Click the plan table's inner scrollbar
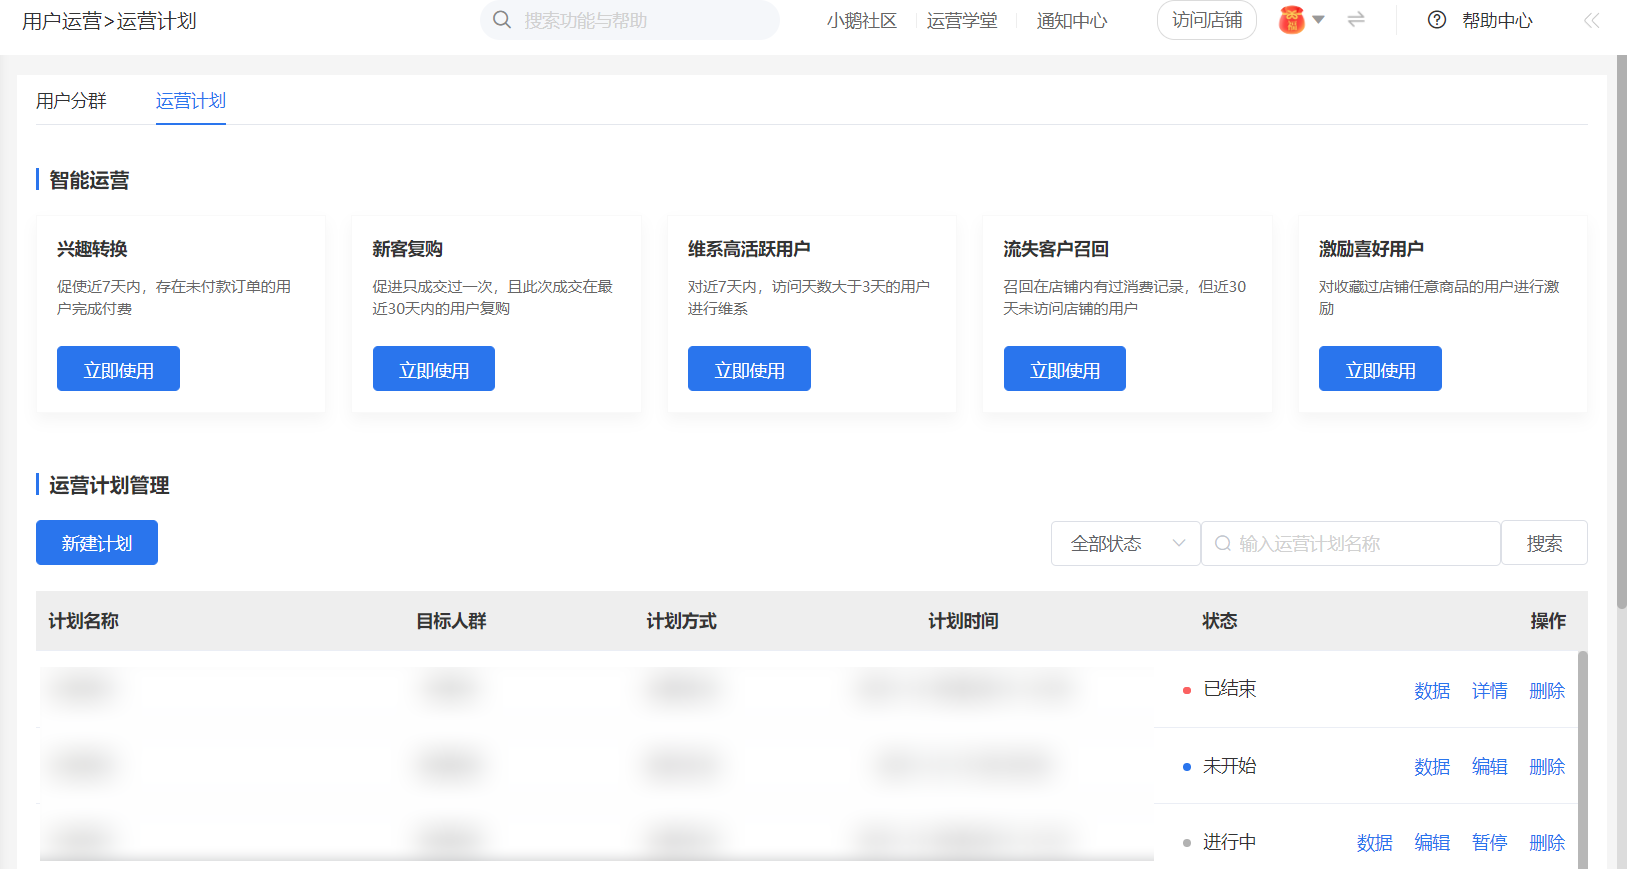The image size is (1627, 869). pos(1582,760)
